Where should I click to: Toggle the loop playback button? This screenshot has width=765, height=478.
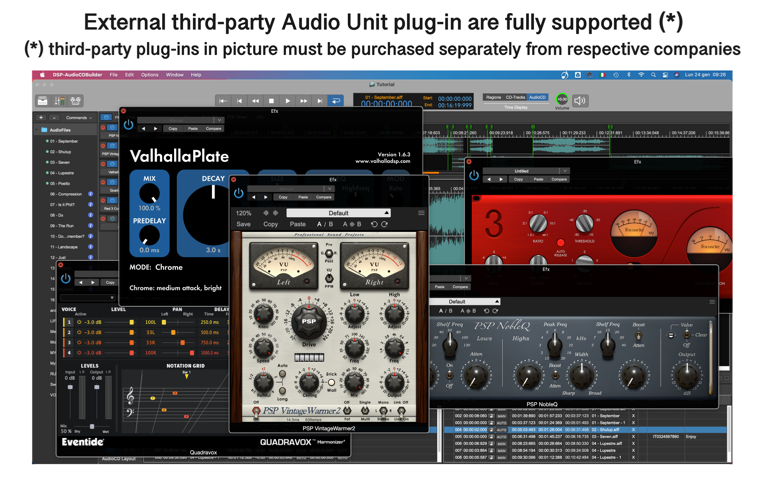(335, 101)
